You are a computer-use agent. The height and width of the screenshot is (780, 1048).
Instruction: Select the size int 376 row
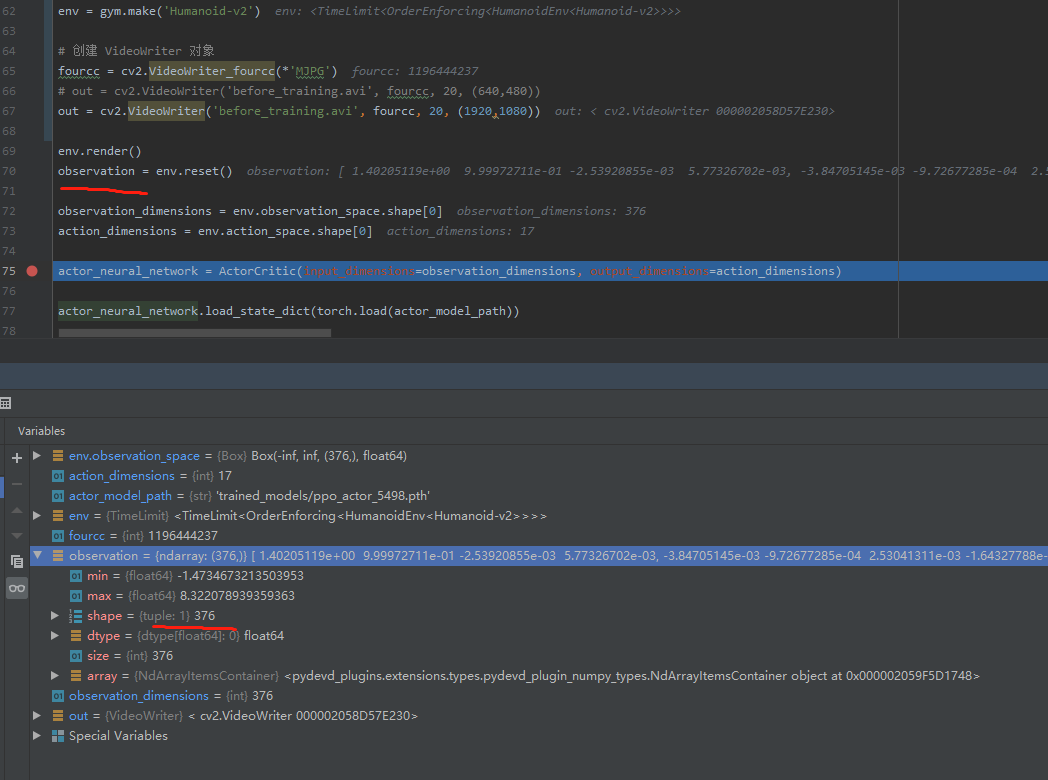coord(539,656)
